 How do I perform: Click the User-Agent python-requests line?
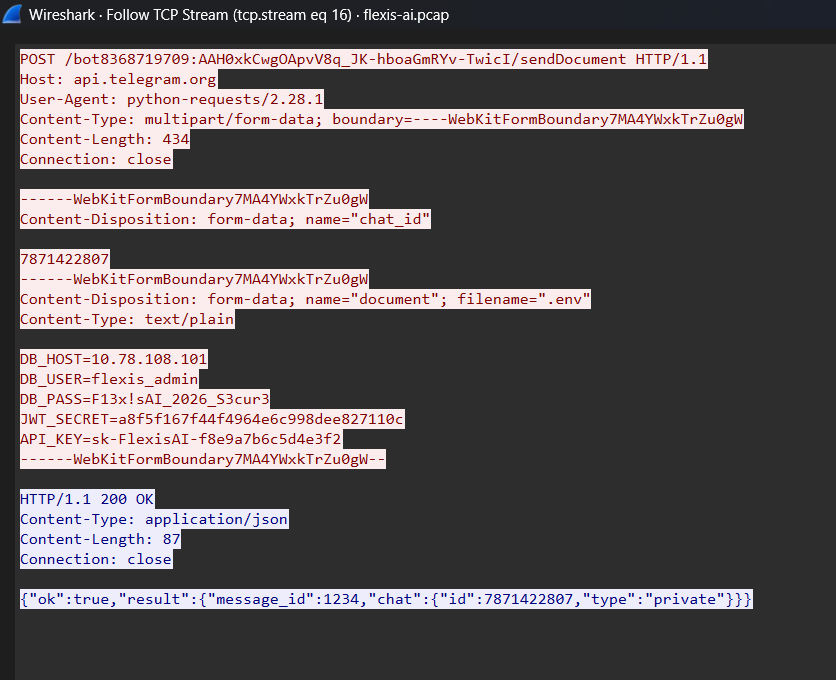(172, 99)
